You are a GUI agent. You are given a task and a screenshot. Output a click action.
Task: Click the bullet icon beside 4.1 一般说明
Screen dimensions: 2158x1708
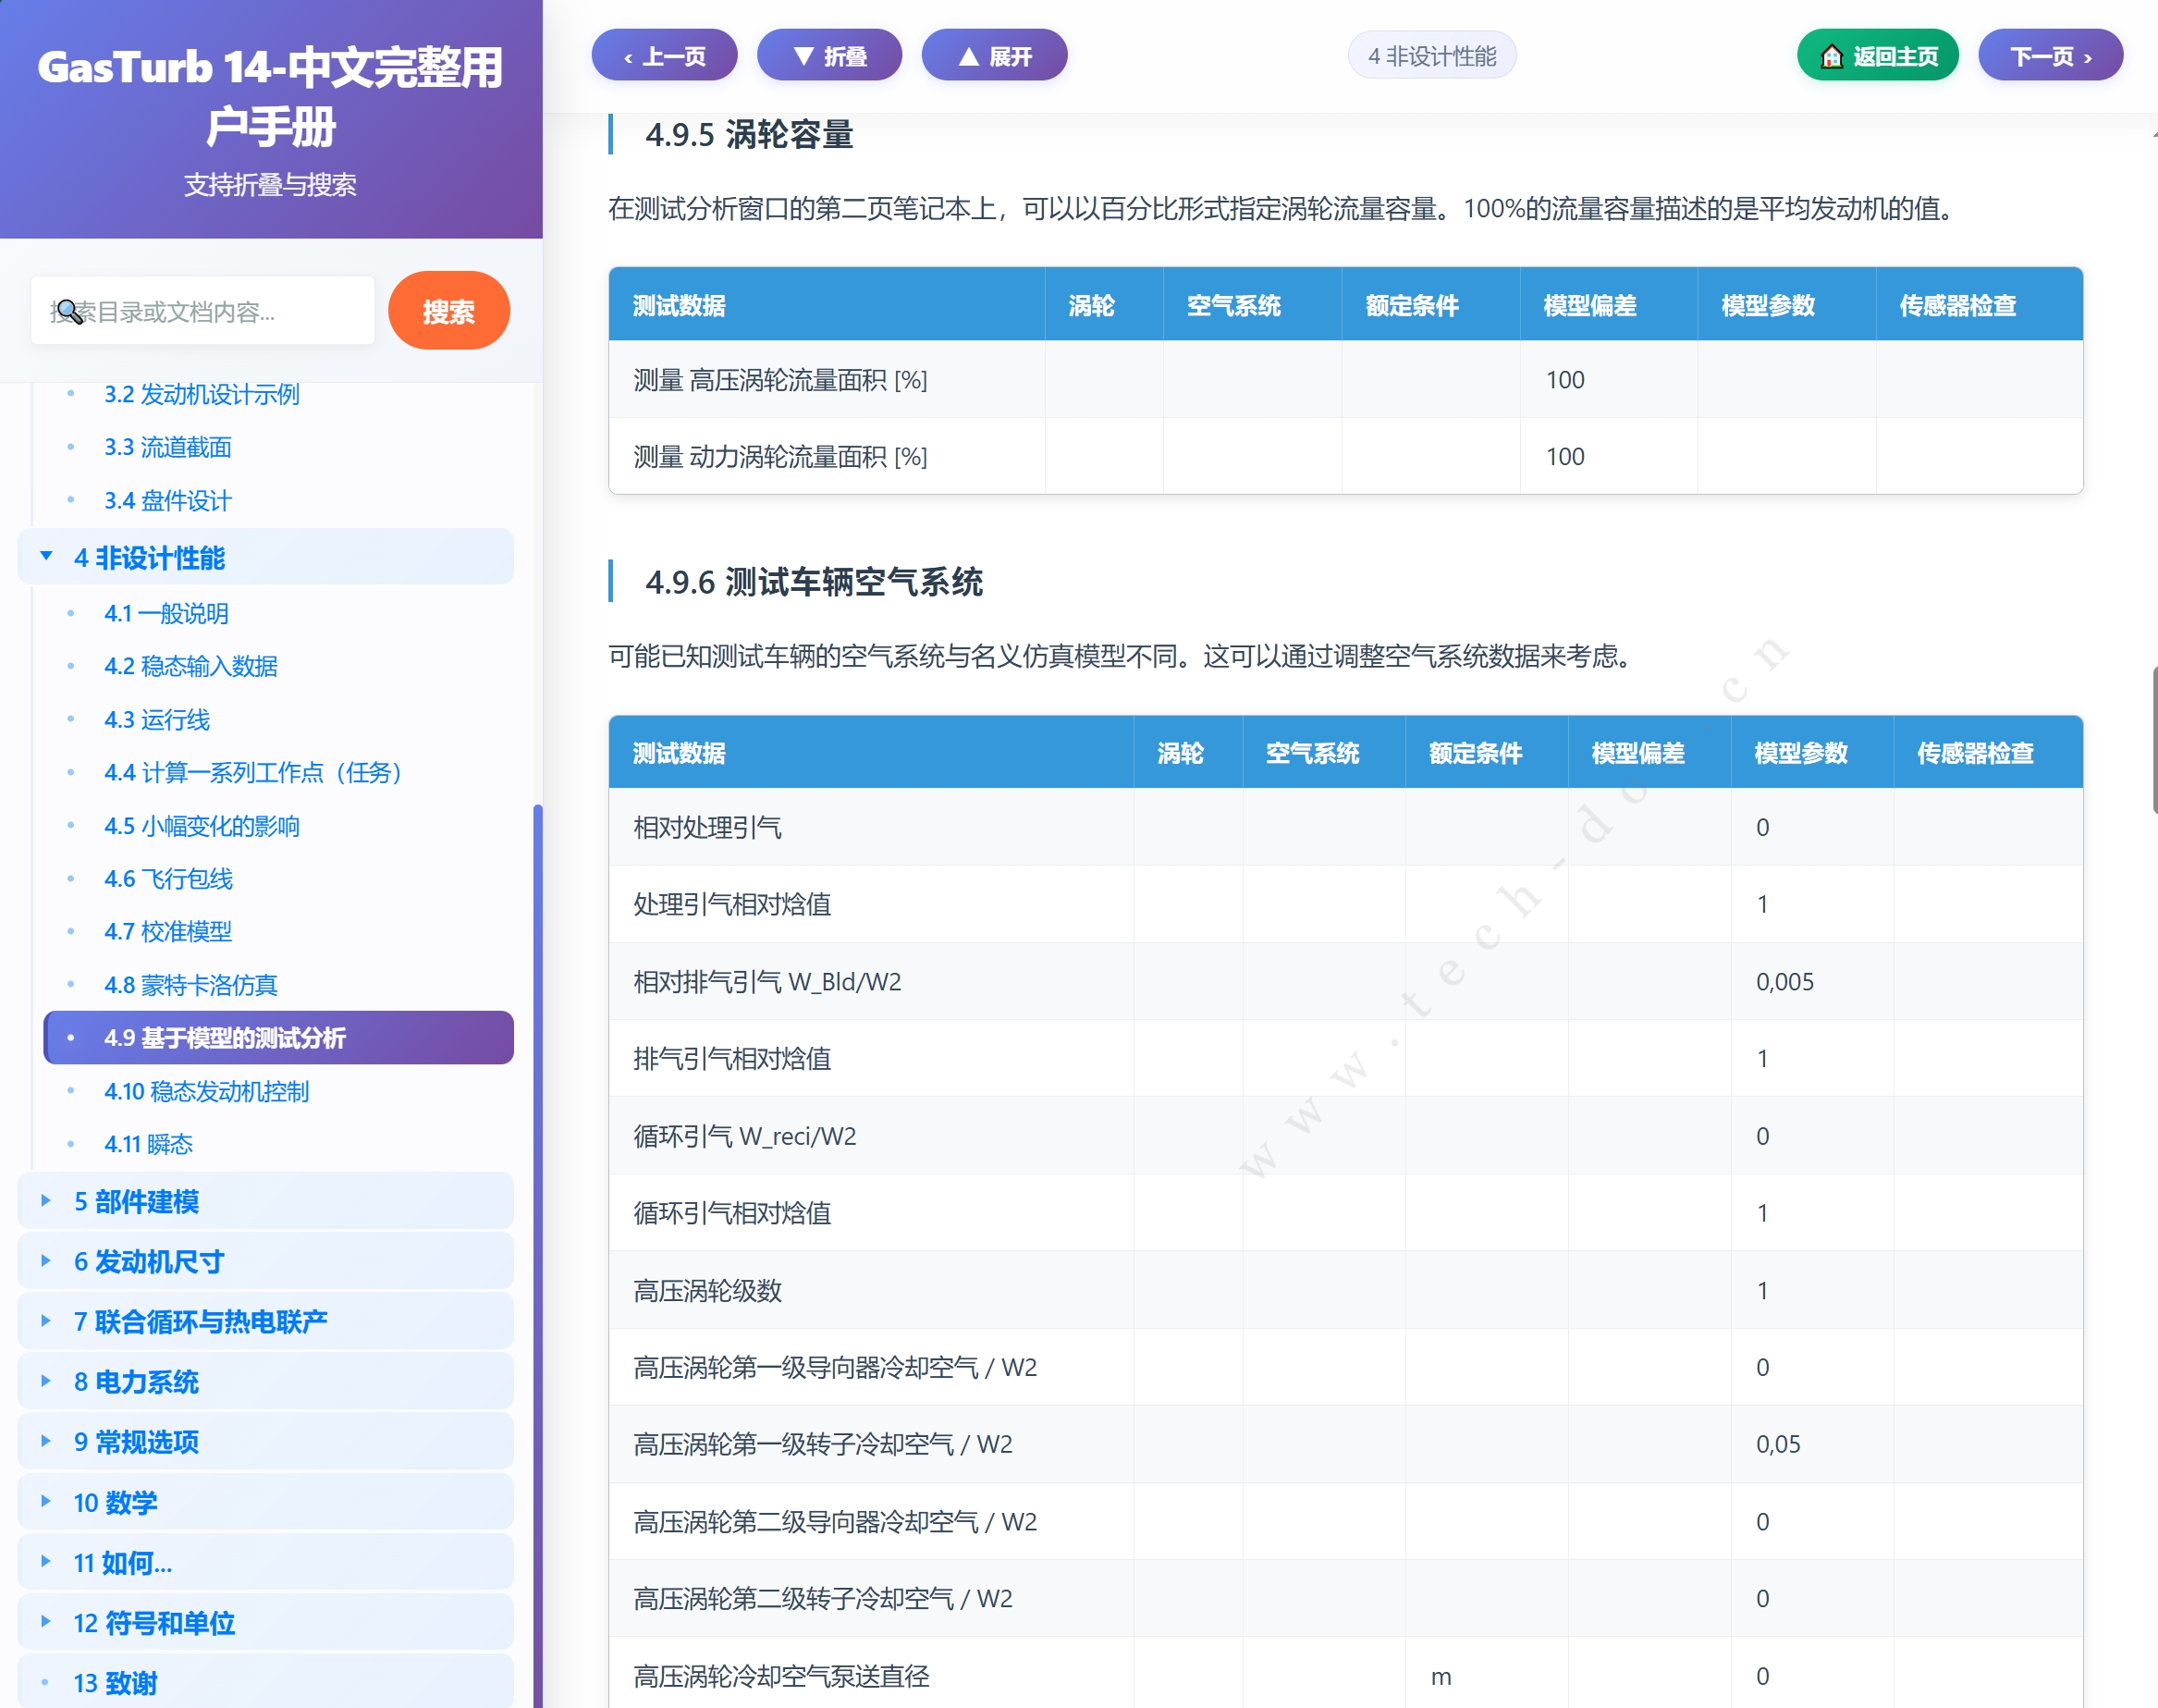(x=70, y=613)
